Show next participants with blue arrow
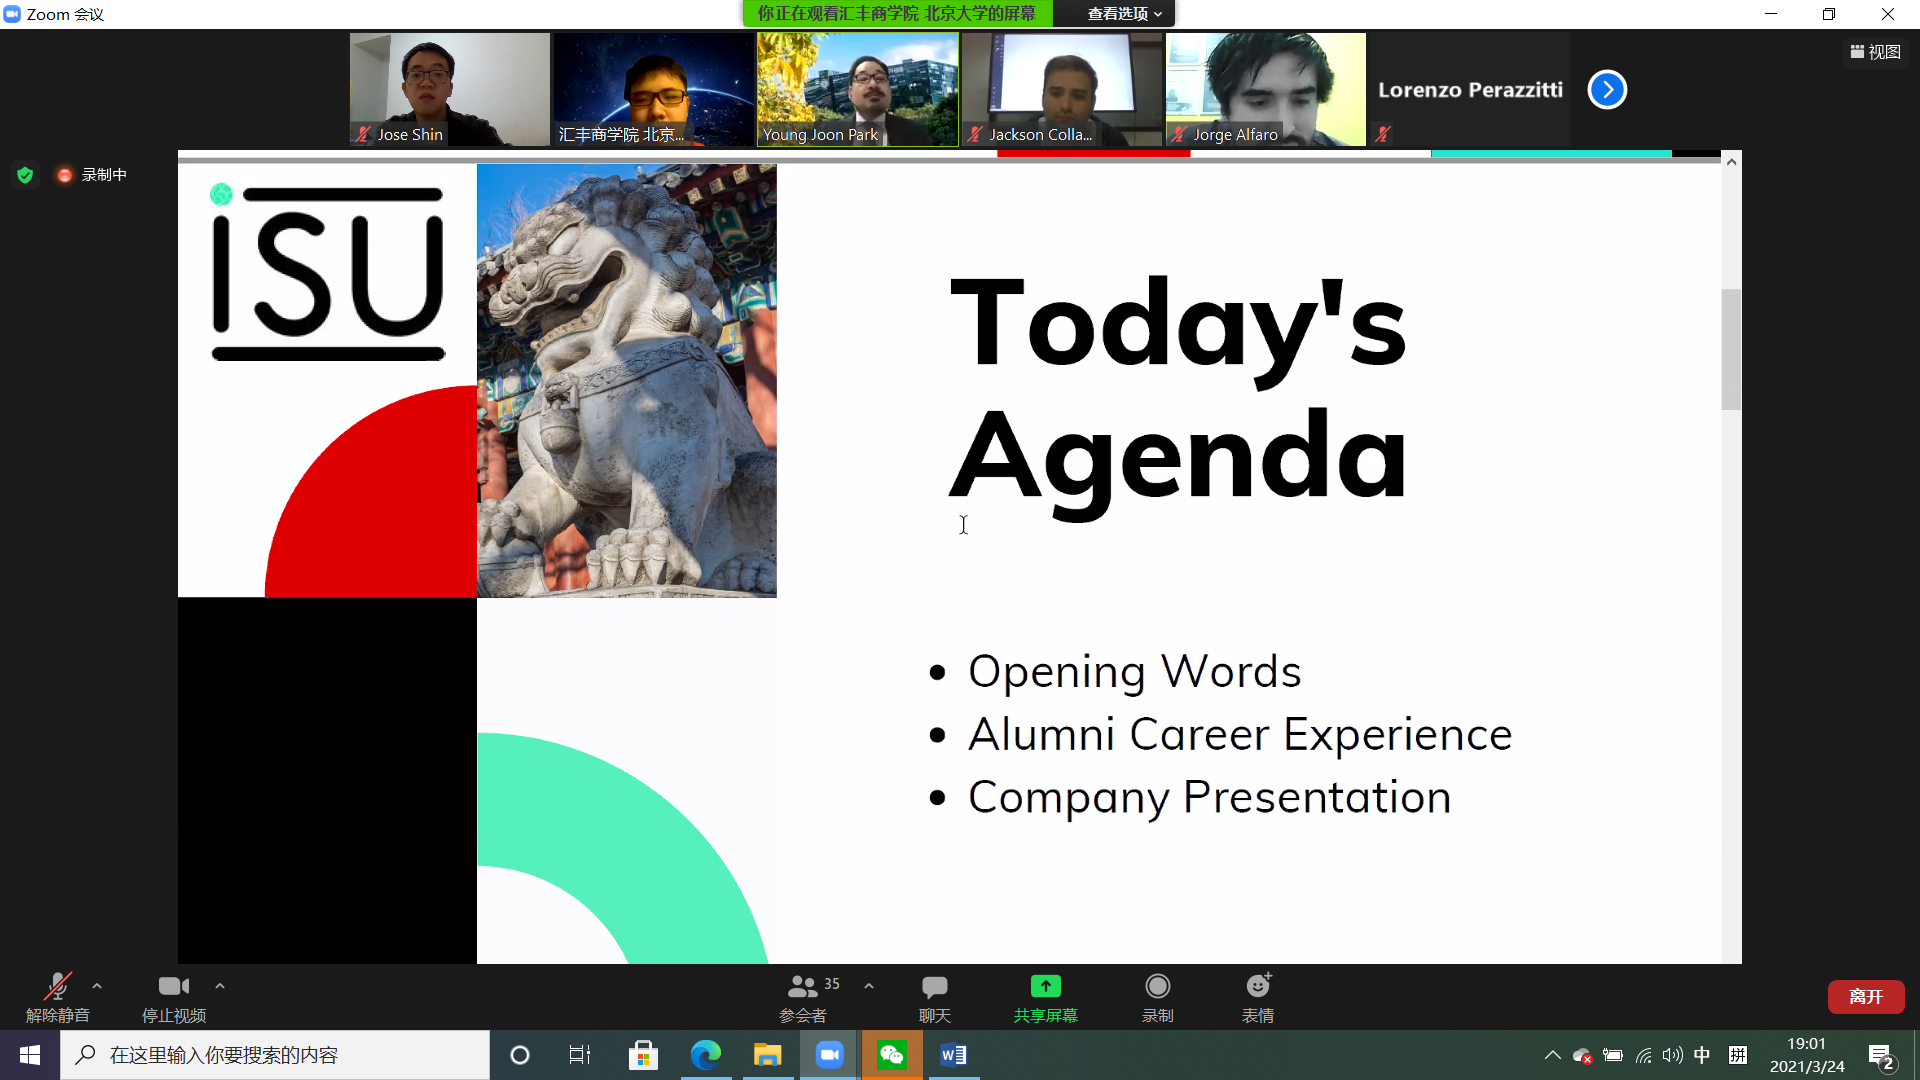This screenshot has width=1920, height=1080. point(1607,90)
